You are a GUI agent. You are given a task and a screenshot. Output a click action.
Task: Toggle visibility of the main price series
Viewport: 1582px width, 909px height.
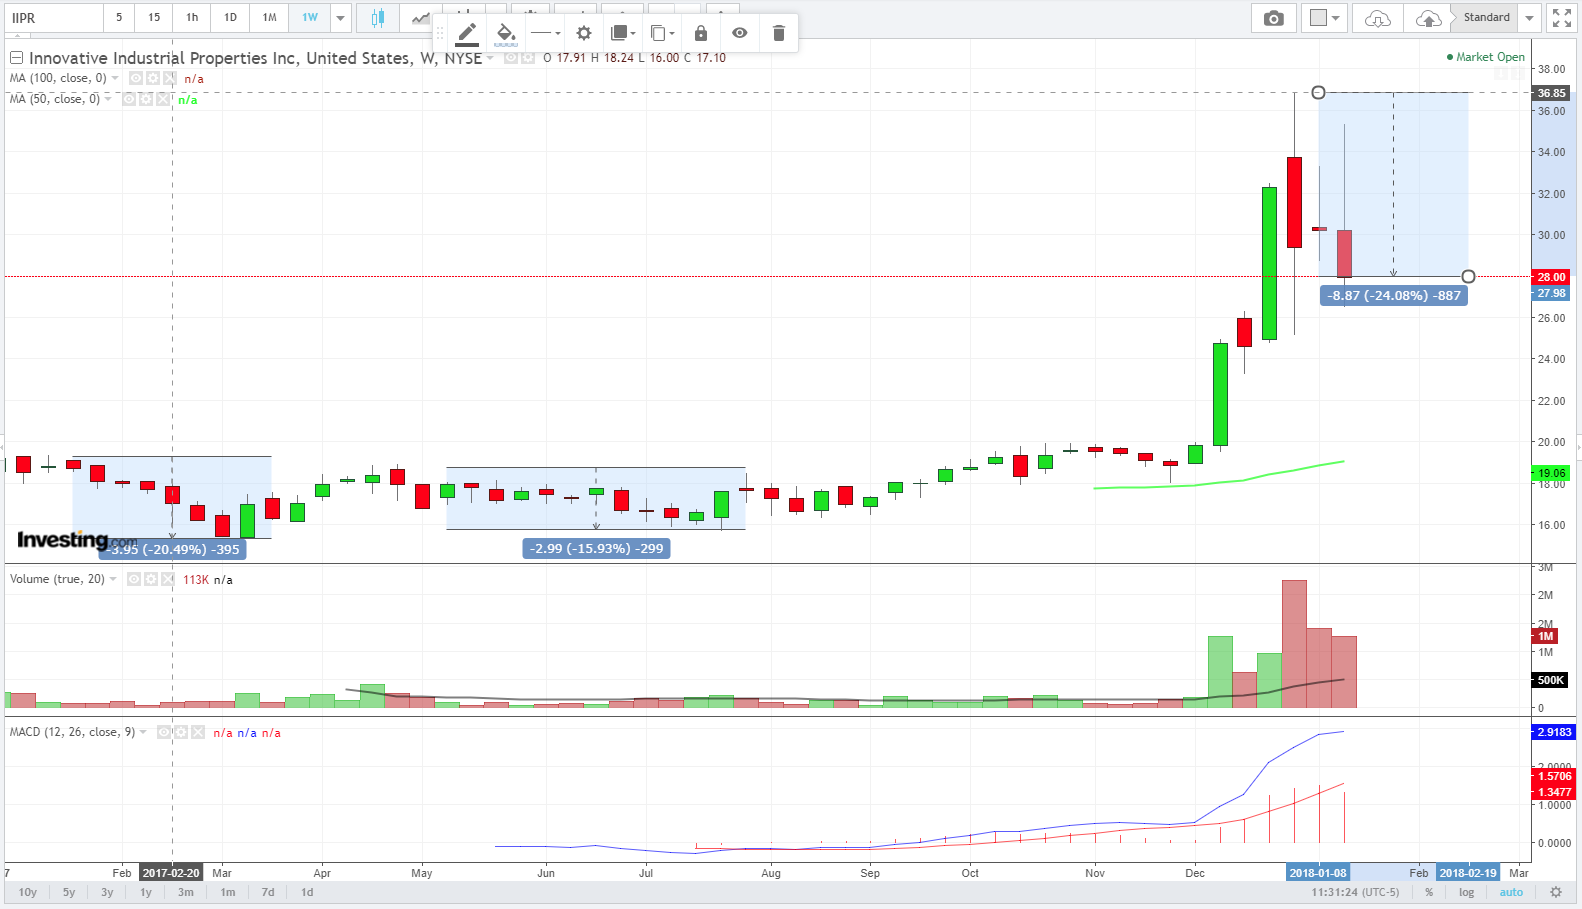(511, 58)
